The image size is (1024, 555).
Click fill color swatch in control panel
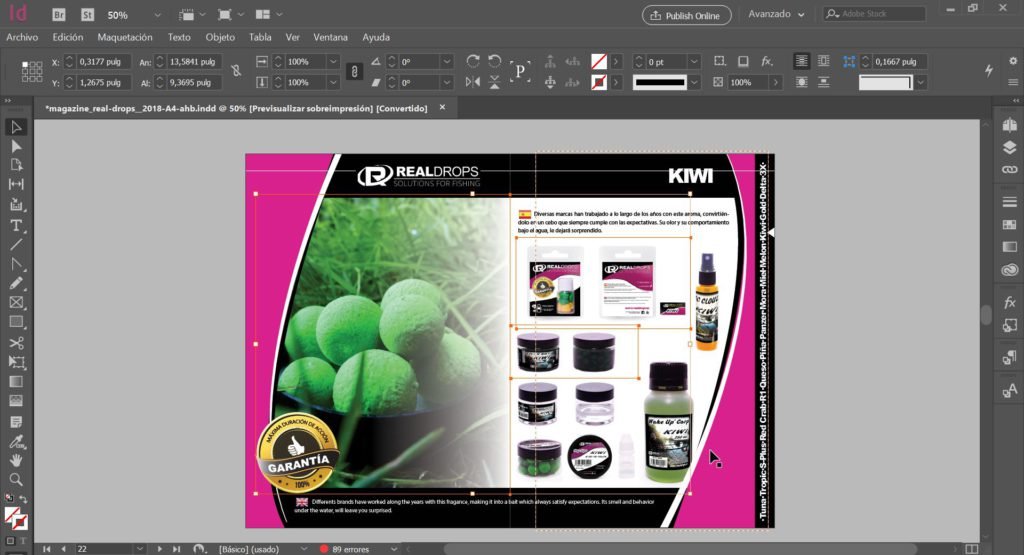599,61
